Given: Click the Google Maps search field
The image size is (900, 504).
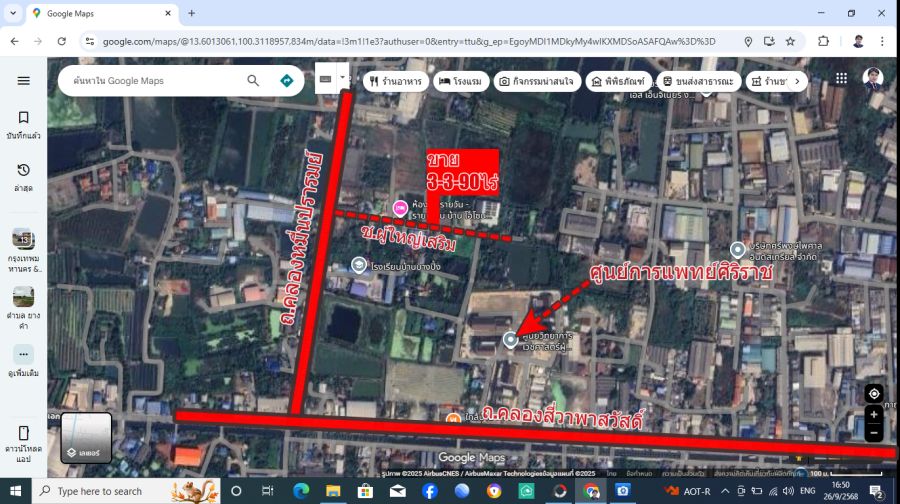Looking at the screenshot, I should pyautogui.click(x=150, y=81).
